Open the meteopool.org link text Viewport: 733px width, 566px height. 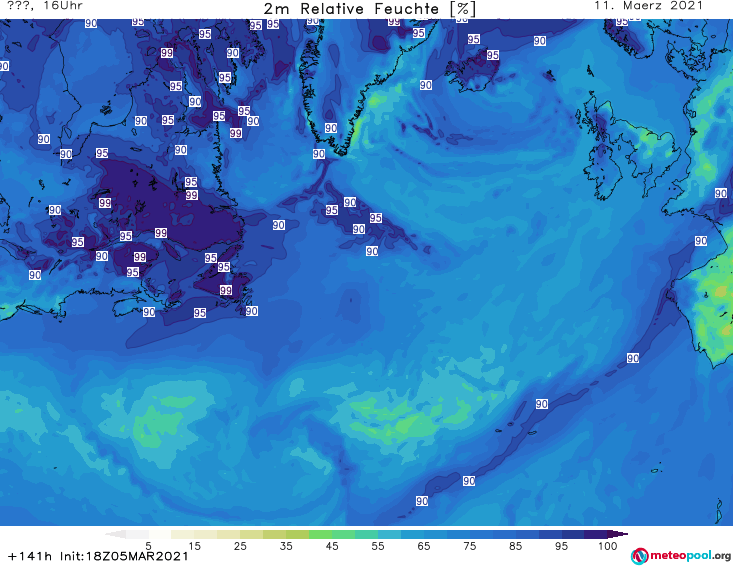pyautogui.click(x=690, y=556)
